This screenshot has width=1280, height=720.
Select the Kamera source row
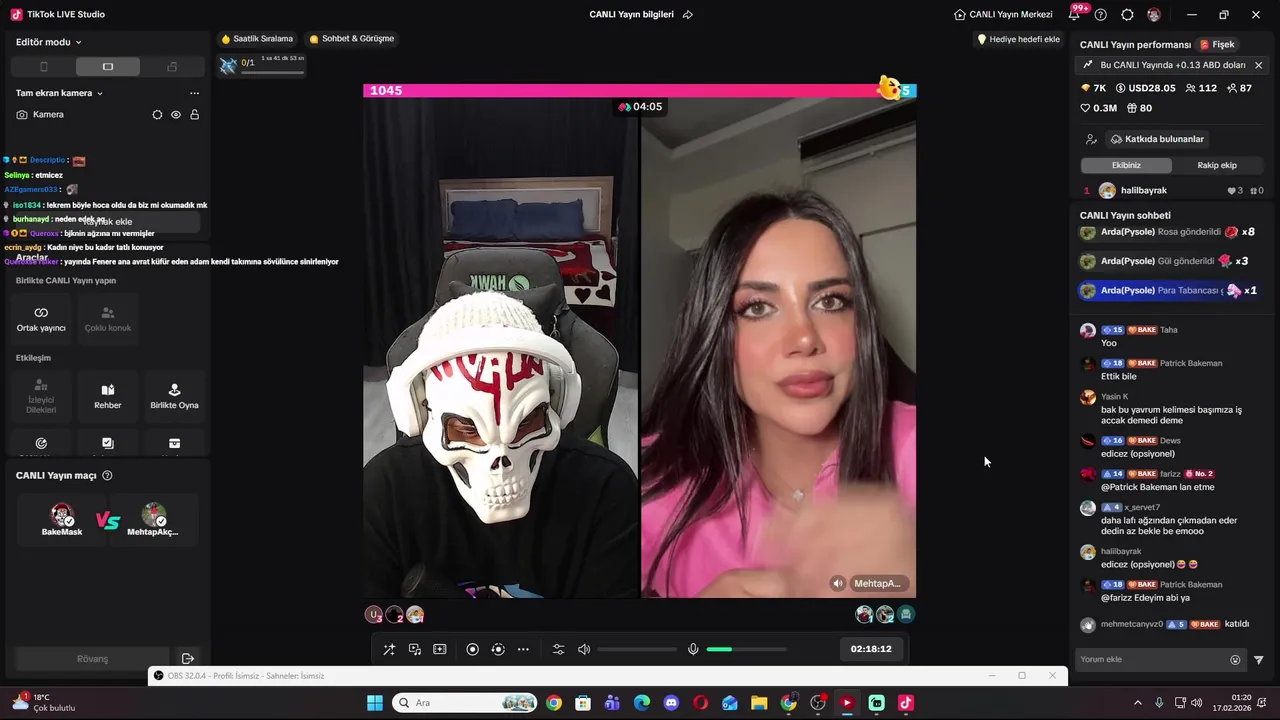point(107,115)
